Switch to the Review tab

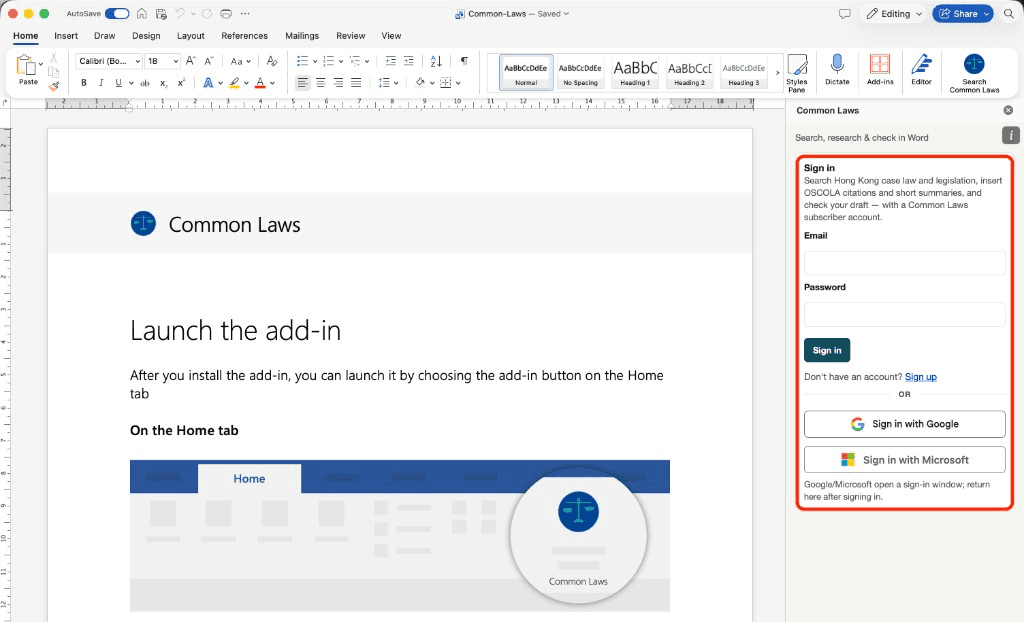(x=351, y=36)
